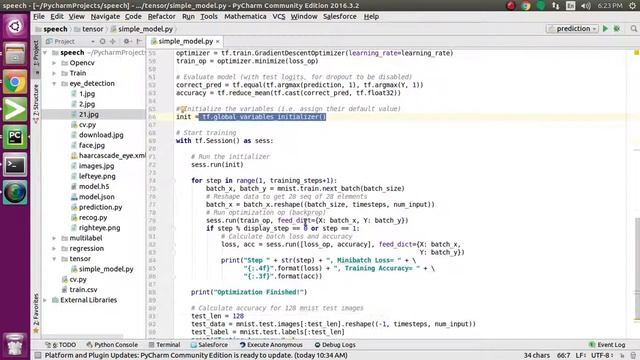640x360 pixels.
Task: Click the yellow warning marker in stripe
Action: coord(636,53)
